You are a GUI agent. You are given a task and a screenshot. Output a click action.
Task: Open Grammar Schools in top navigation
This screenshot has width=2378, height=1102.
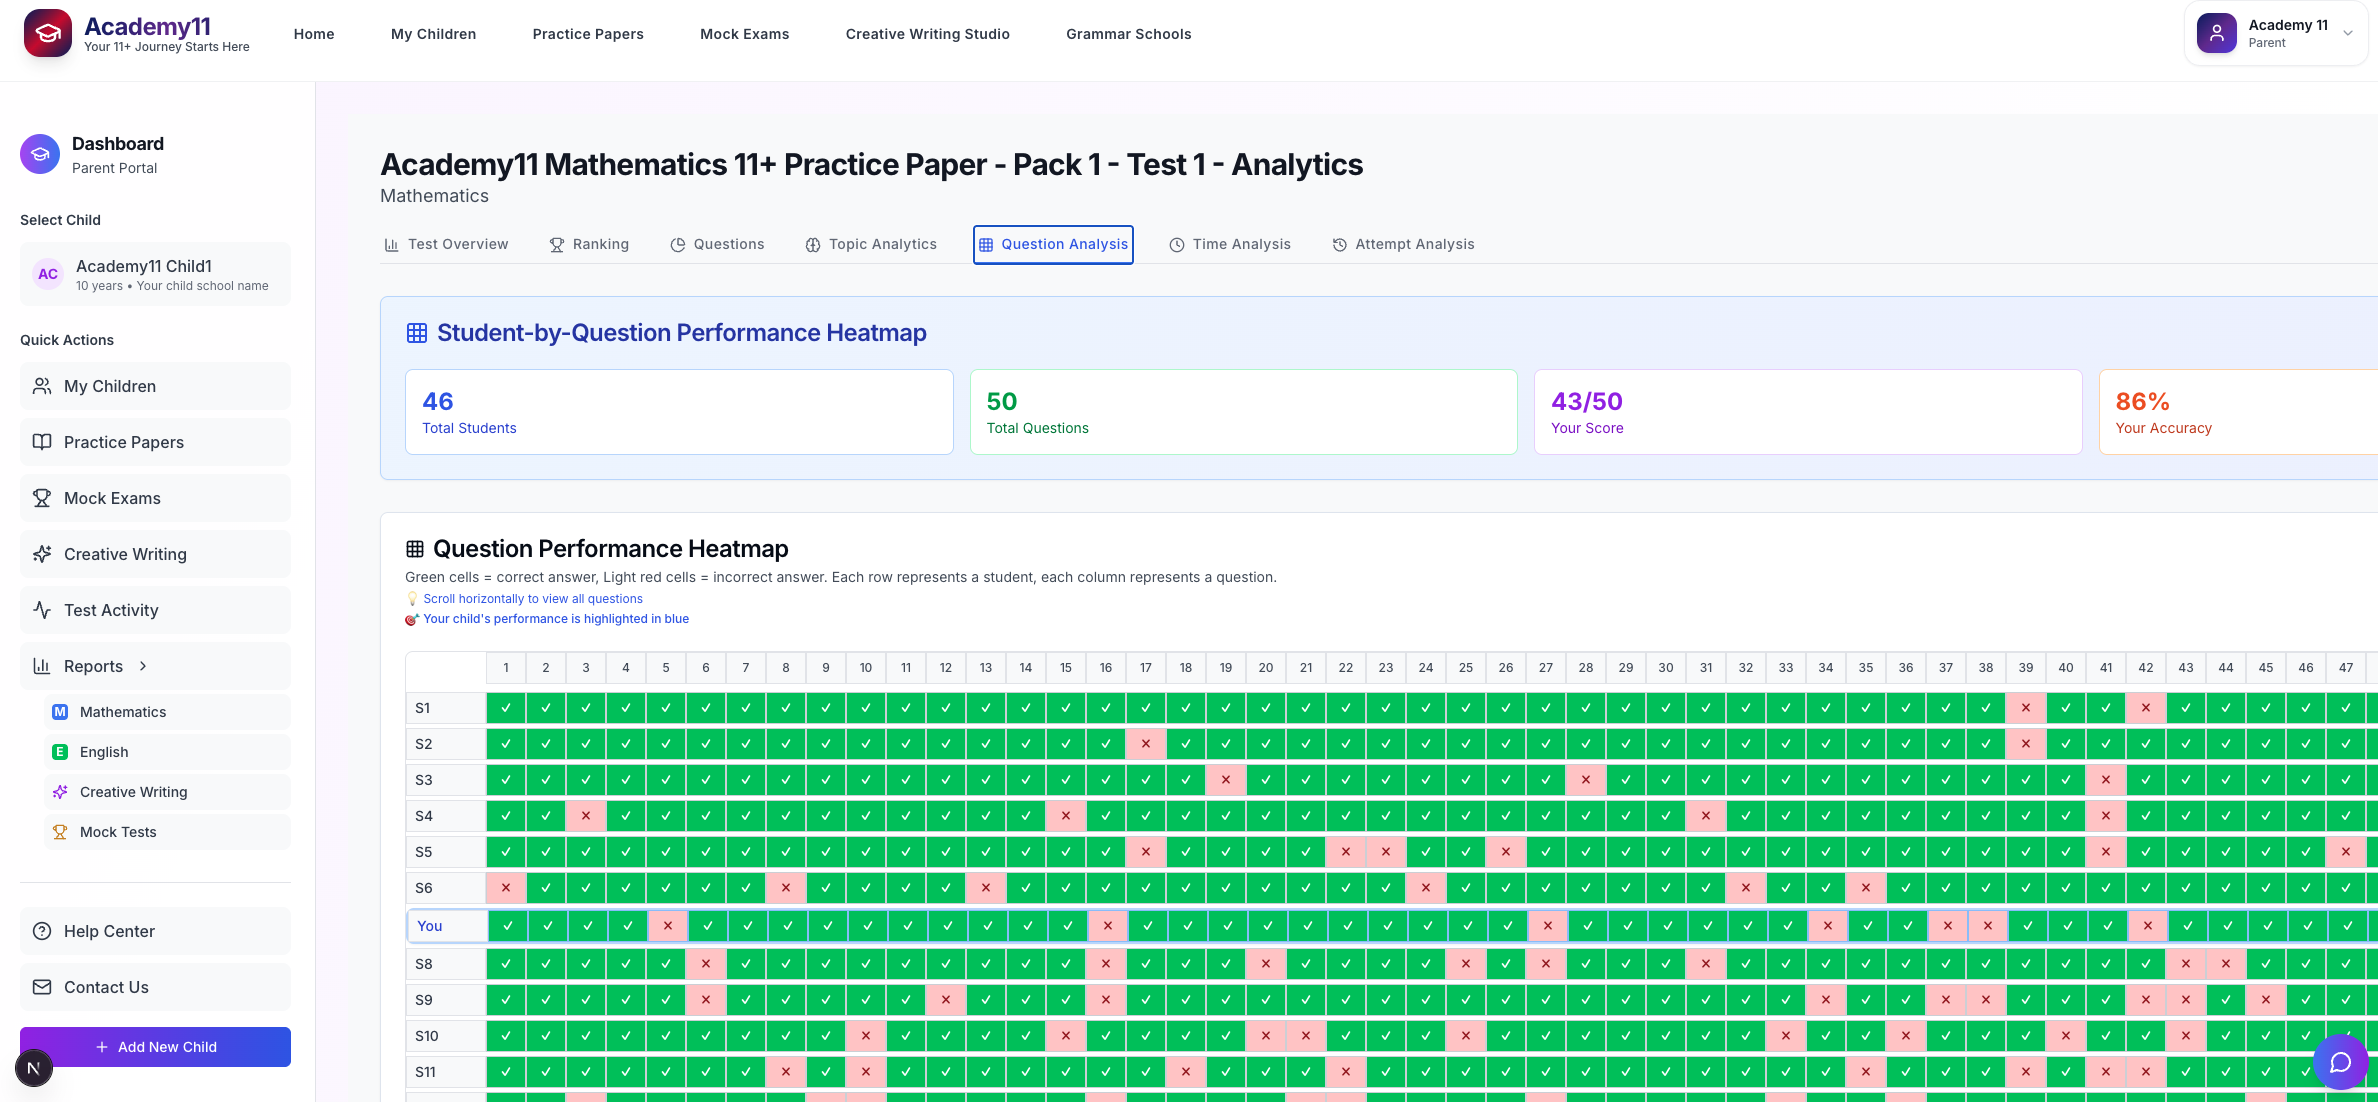click(x=1128, y=34)
